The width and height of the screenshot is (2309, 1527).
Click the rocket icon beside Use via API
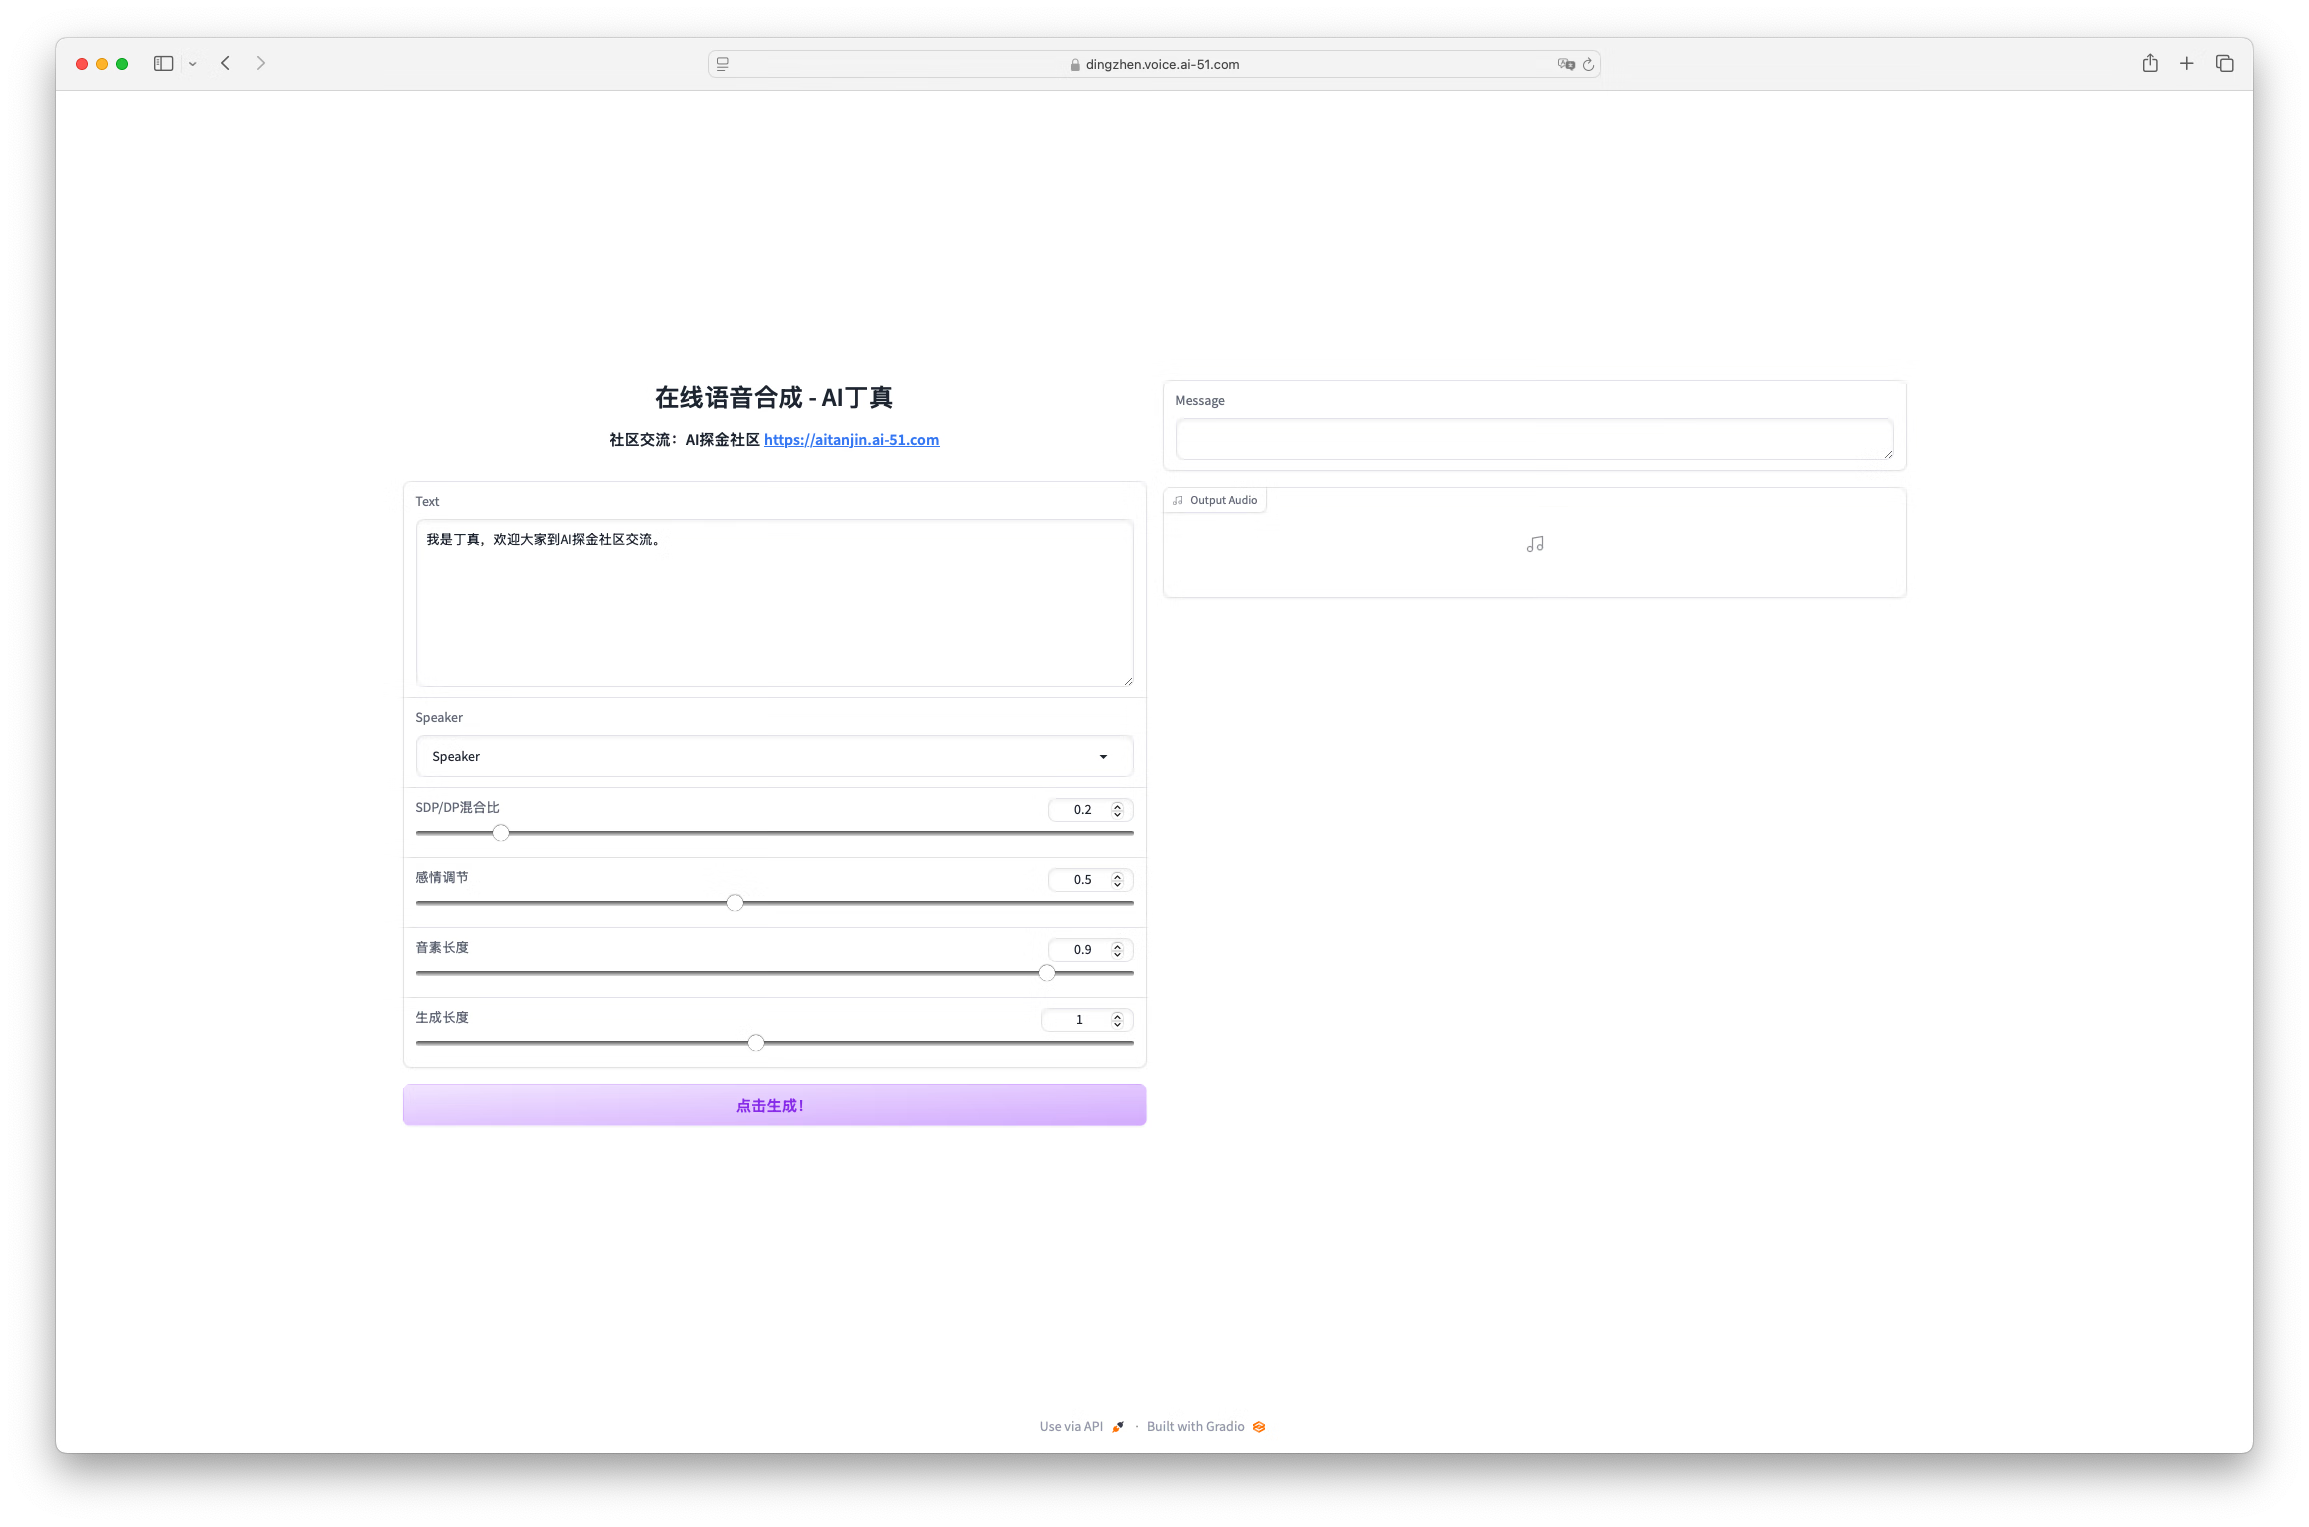coord(1117,1426)
